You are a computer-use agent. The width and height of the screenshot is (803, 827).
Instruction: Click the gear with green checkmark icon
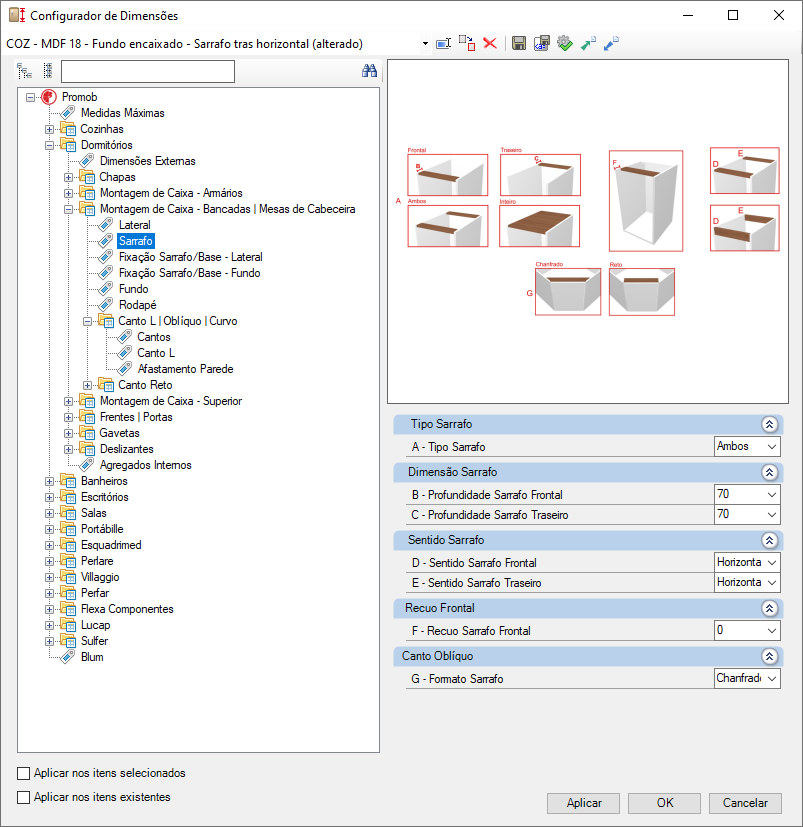click(x=565, y=43)
